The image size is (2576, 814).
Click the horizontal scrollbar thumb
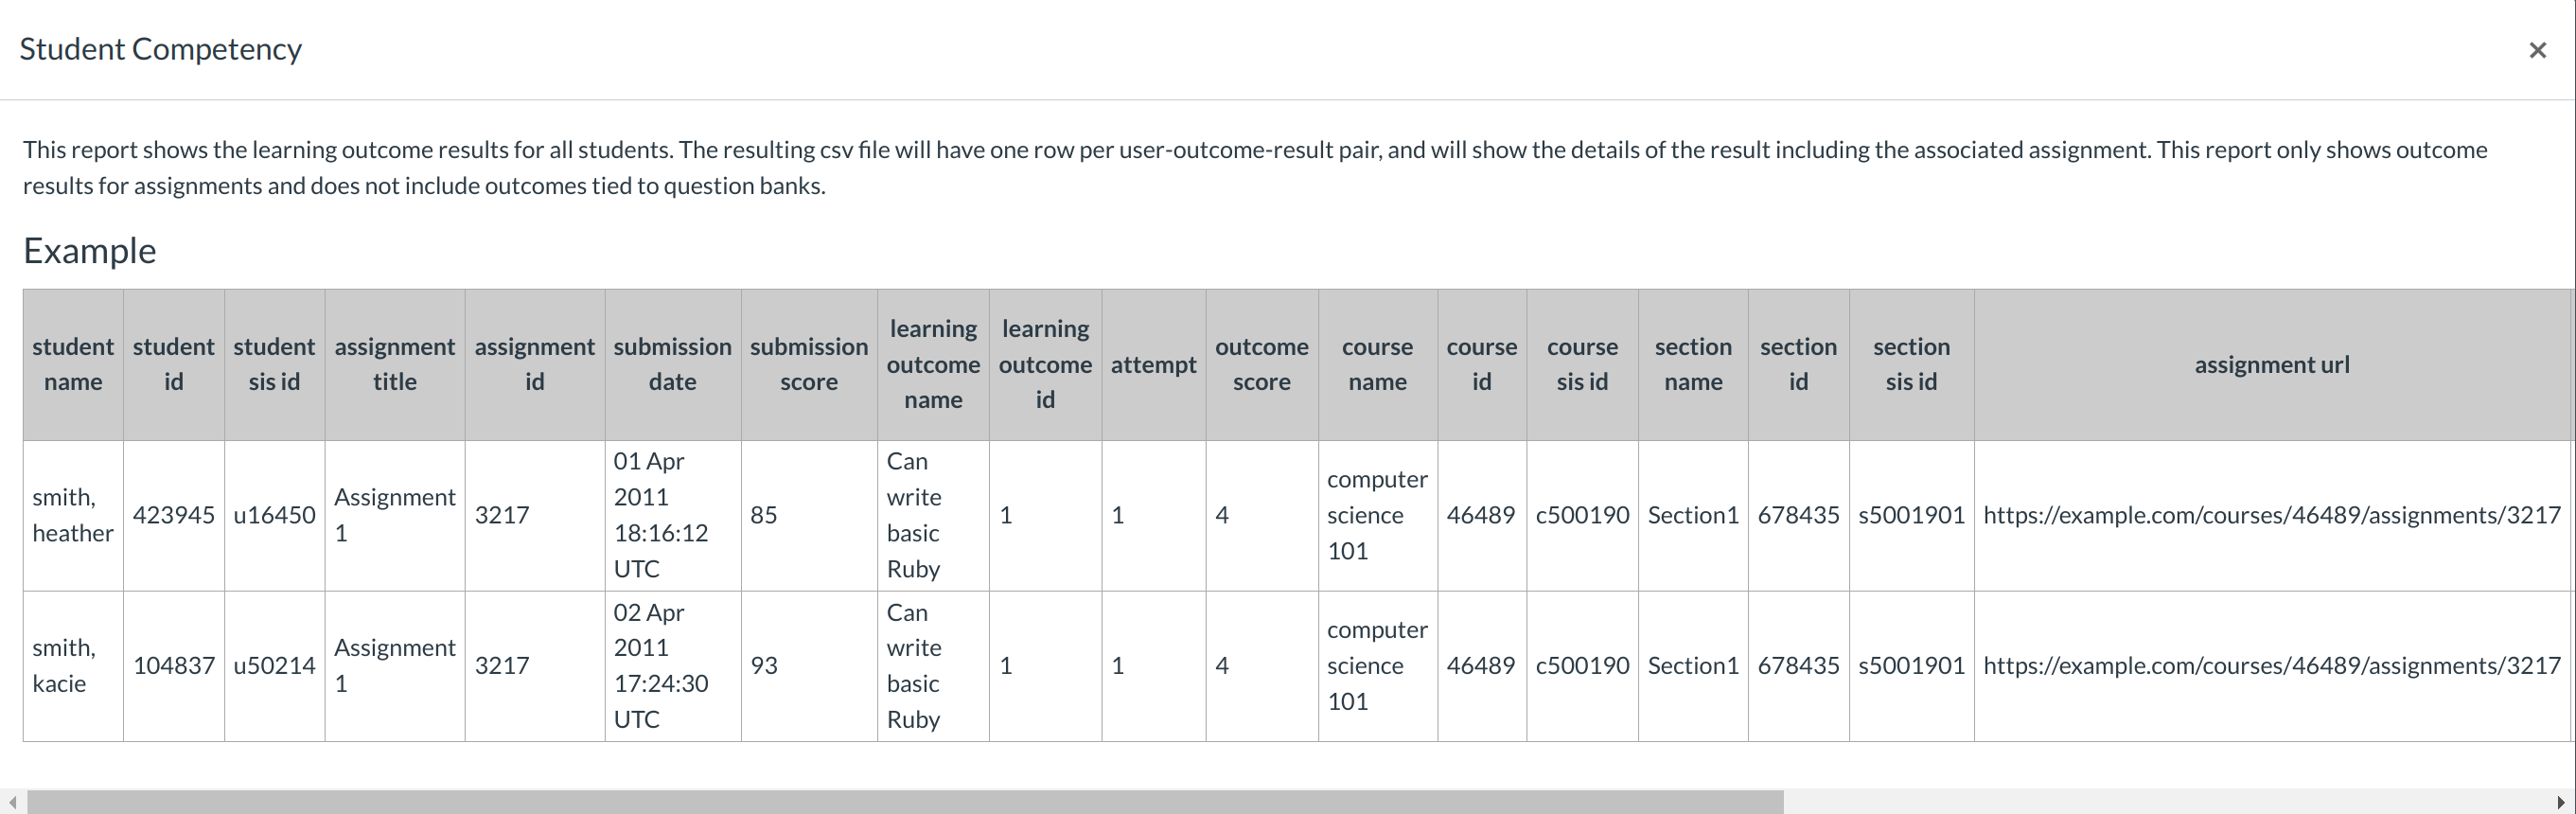[x=904, y=802]
